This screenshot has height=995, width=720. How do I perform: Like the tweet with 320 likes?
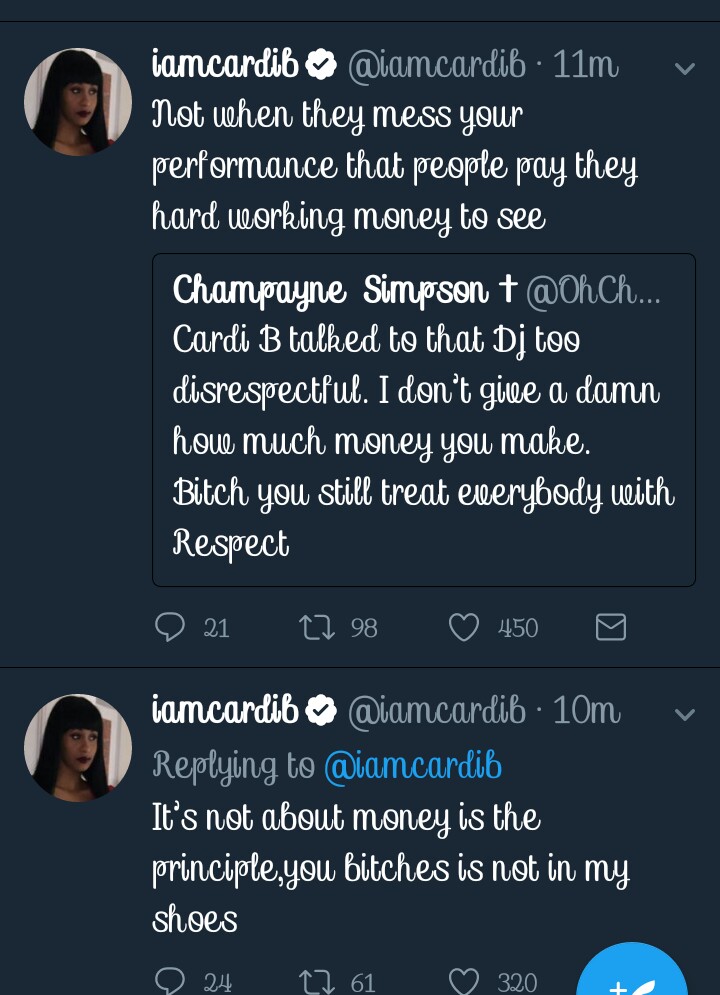[x=464, y=981]
